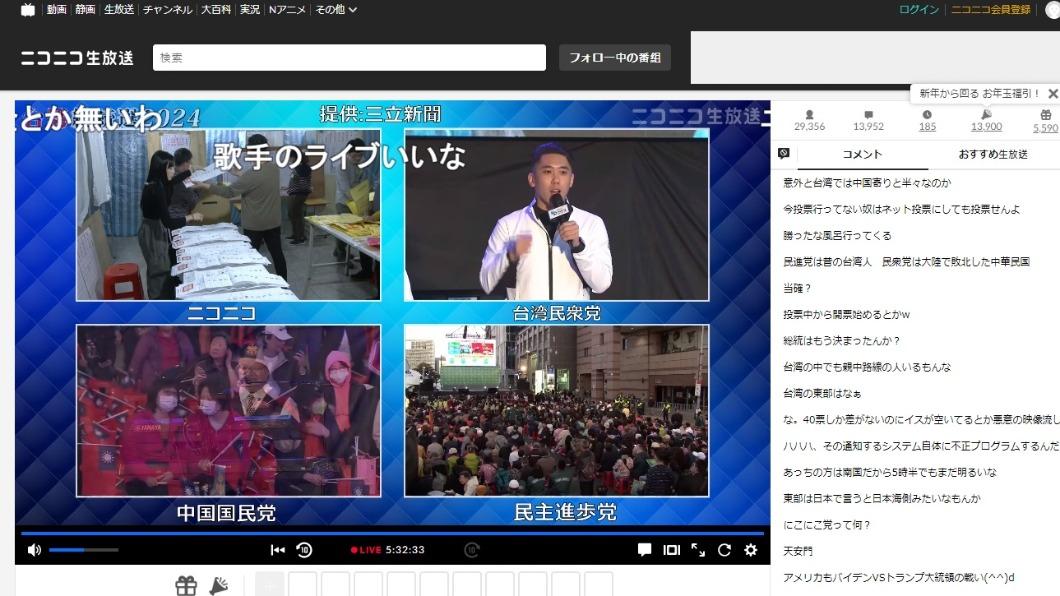Jump to the stream beginning

click(277, 550)
